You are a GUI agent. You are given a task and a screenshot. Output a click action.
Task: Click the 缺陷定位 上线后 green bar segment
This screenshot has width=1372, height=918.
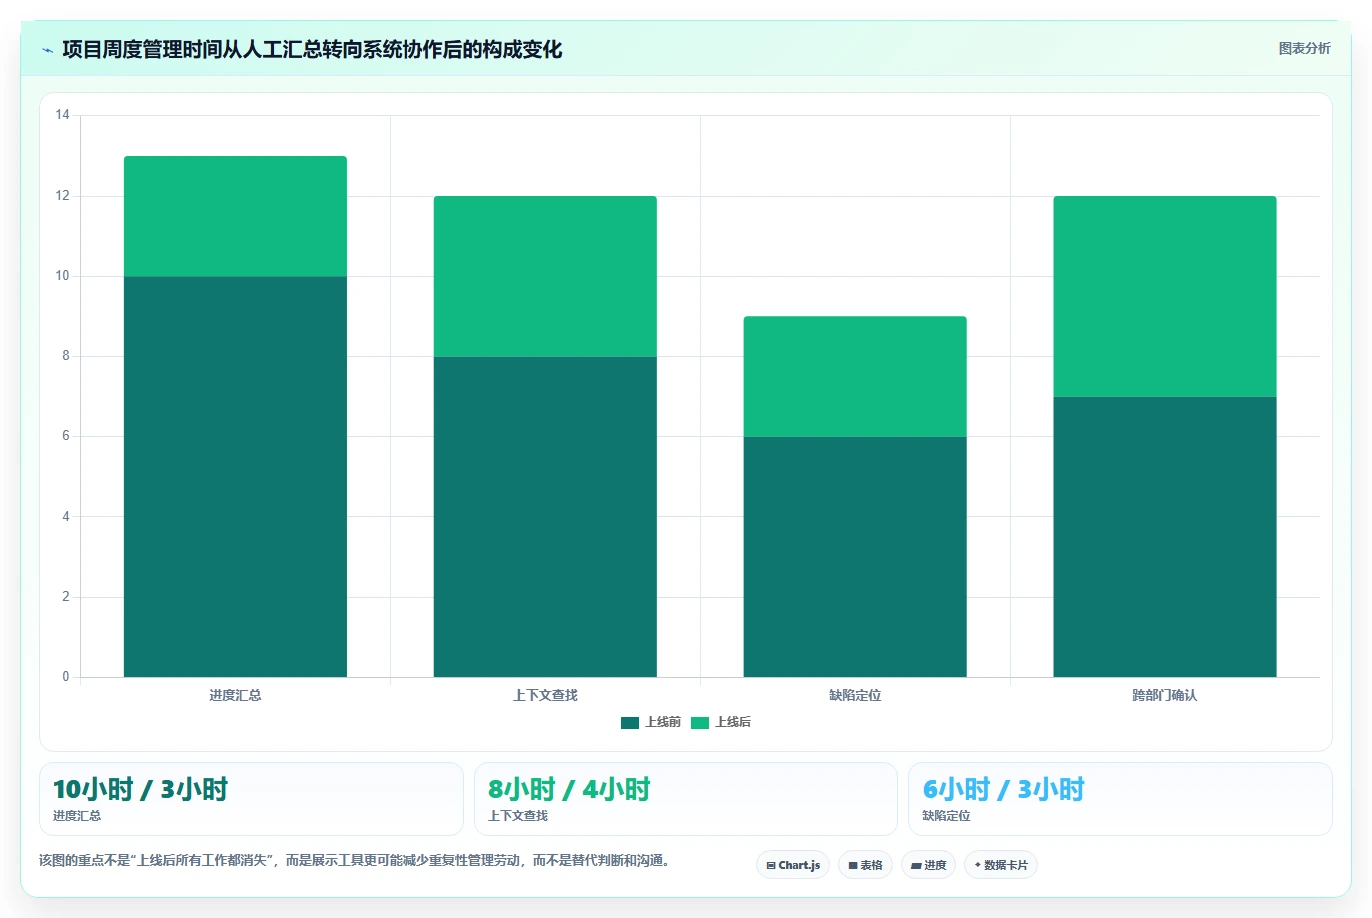pos(855,377)
